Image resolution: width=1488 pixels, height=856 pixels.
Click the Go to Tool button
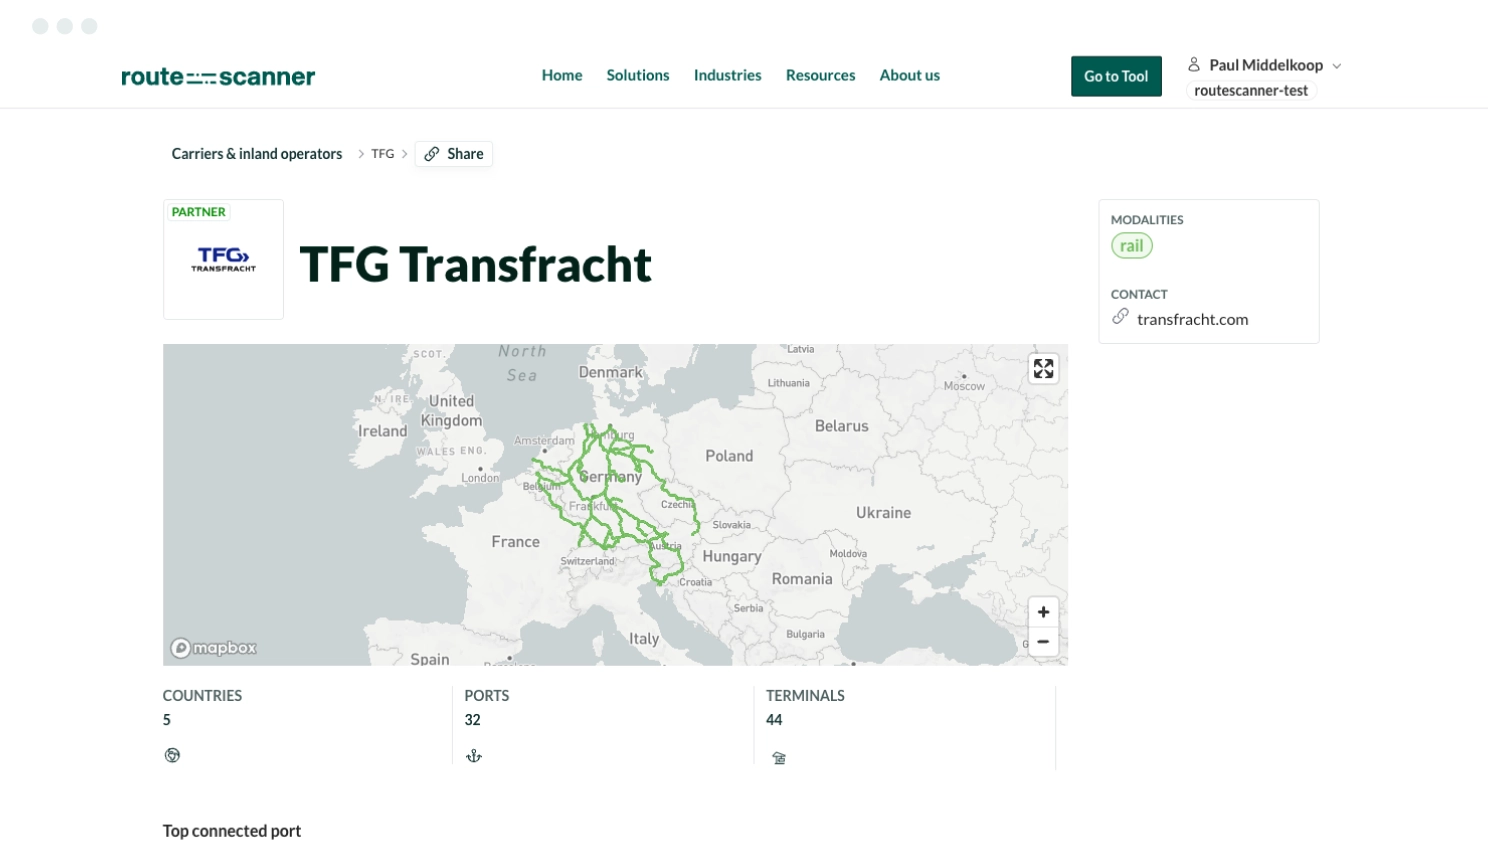[1116, 76]
